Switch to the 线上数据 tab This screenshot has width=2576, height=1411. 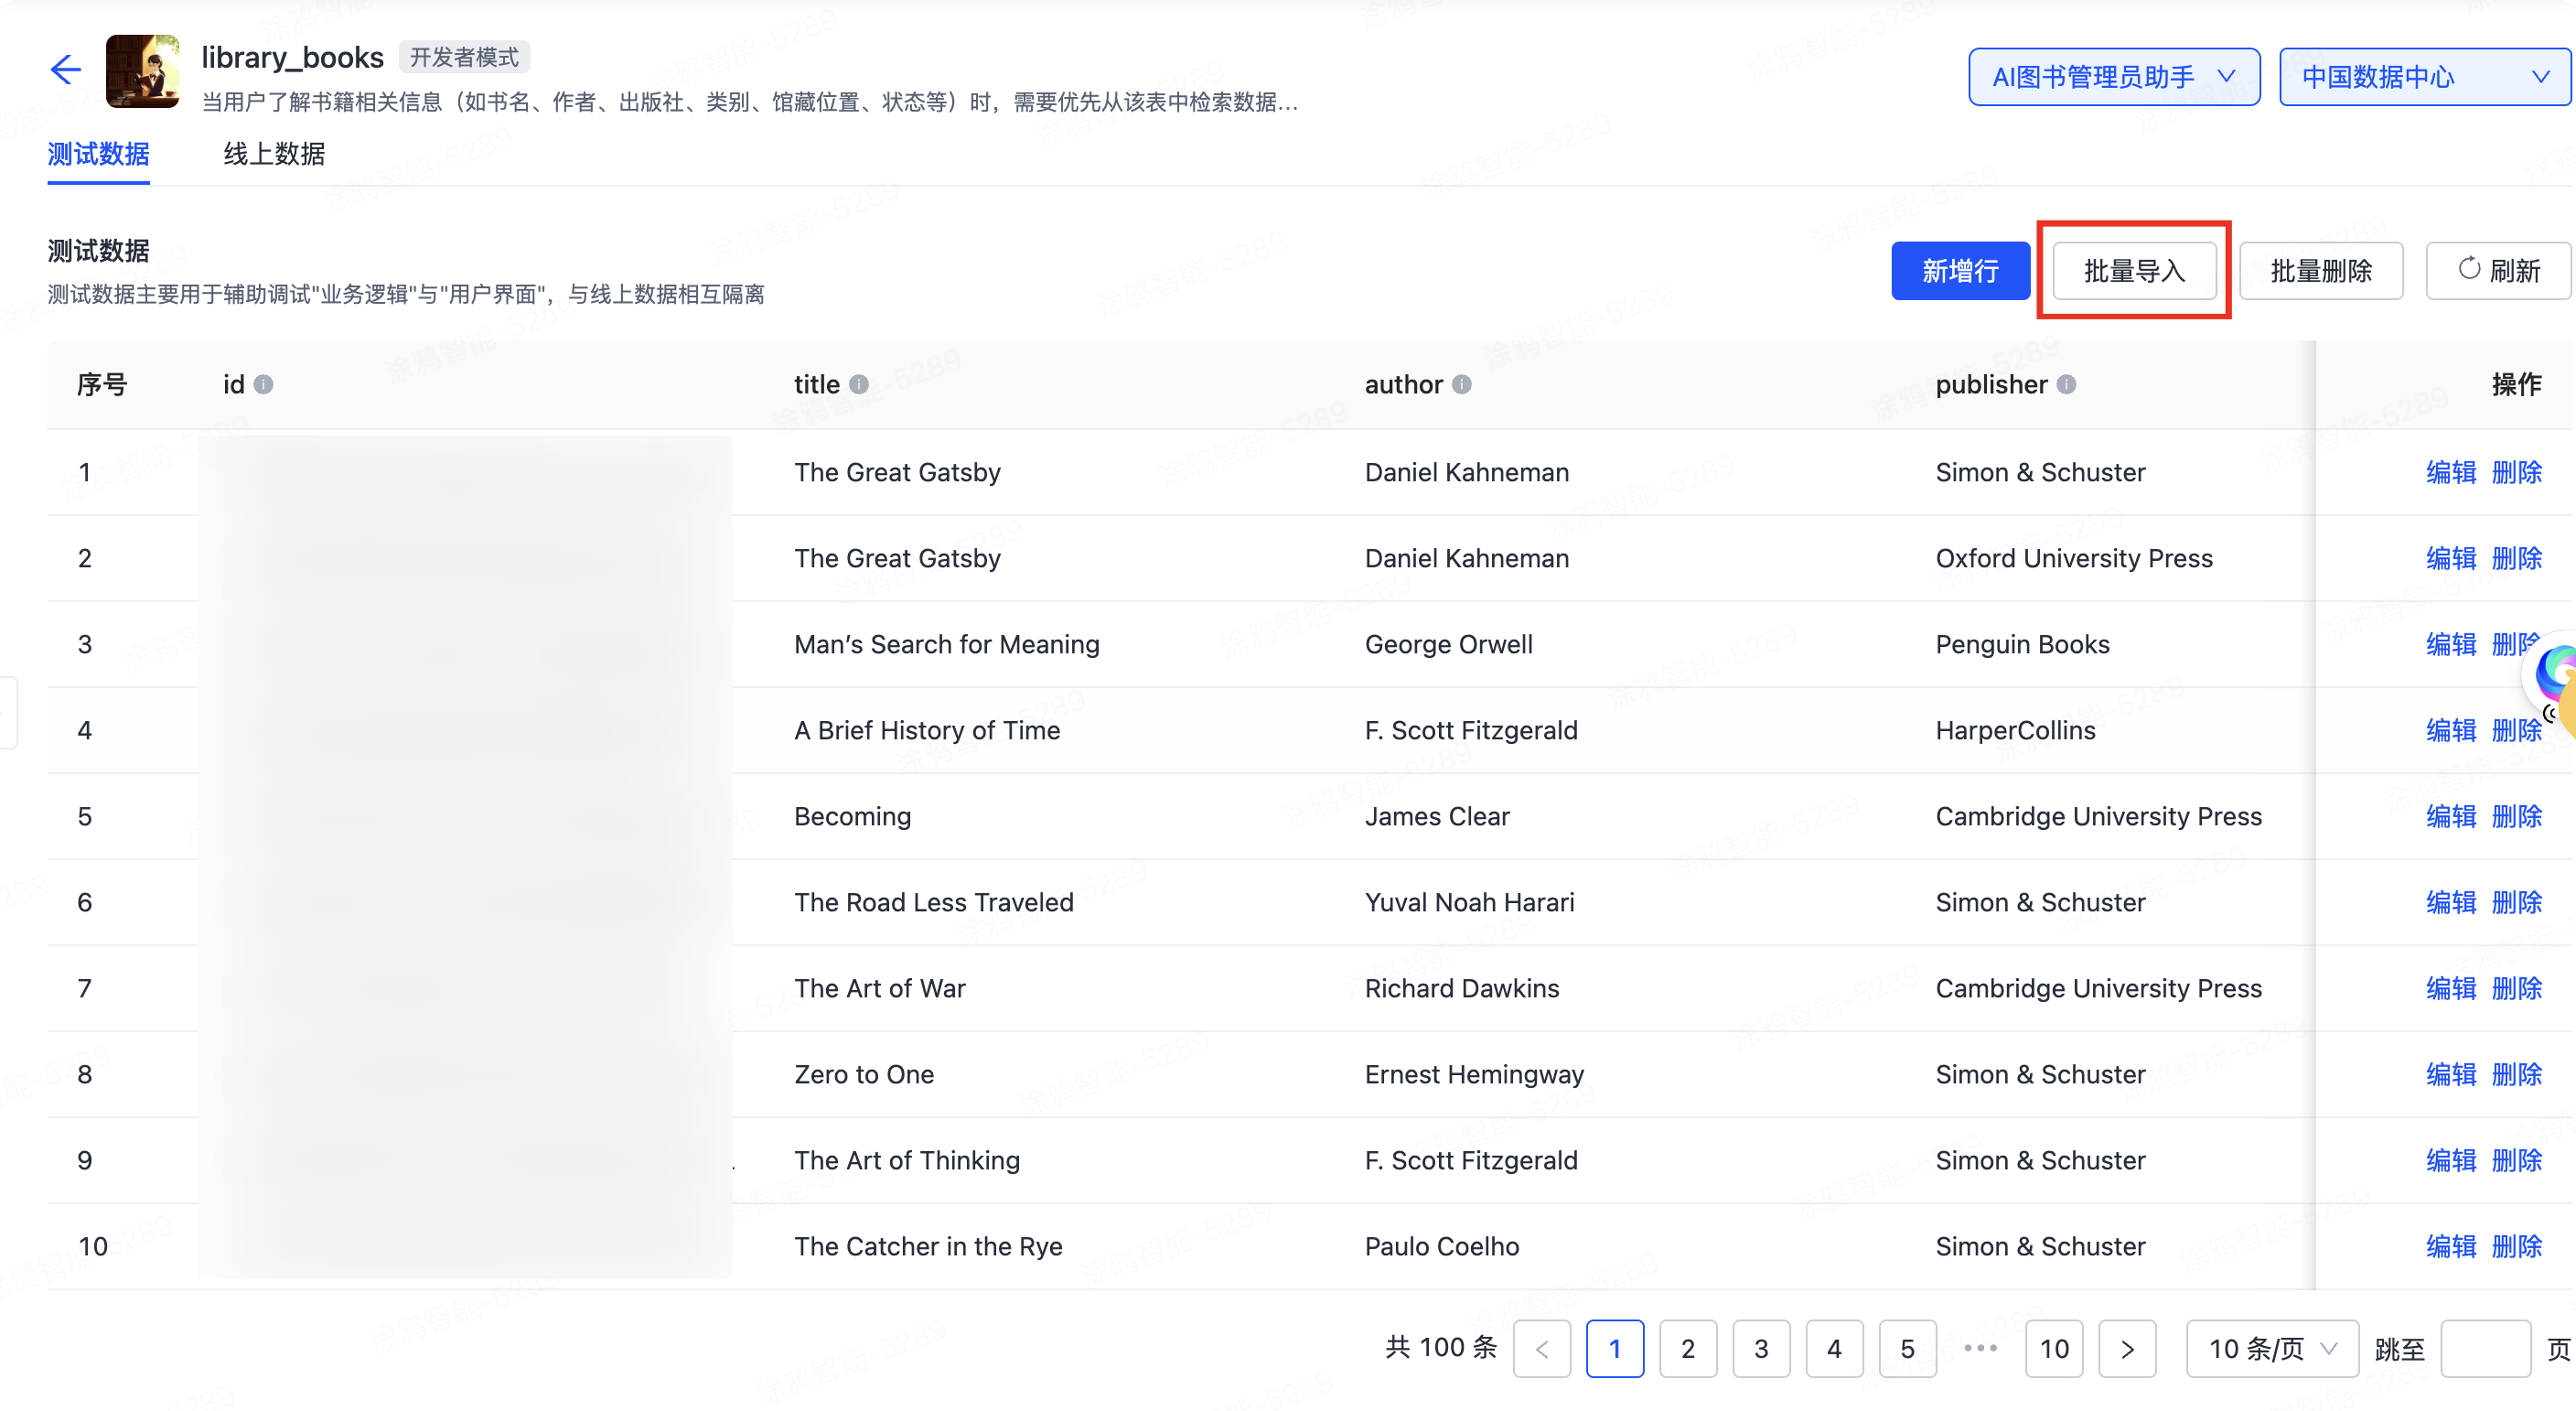tap(274, 154)
